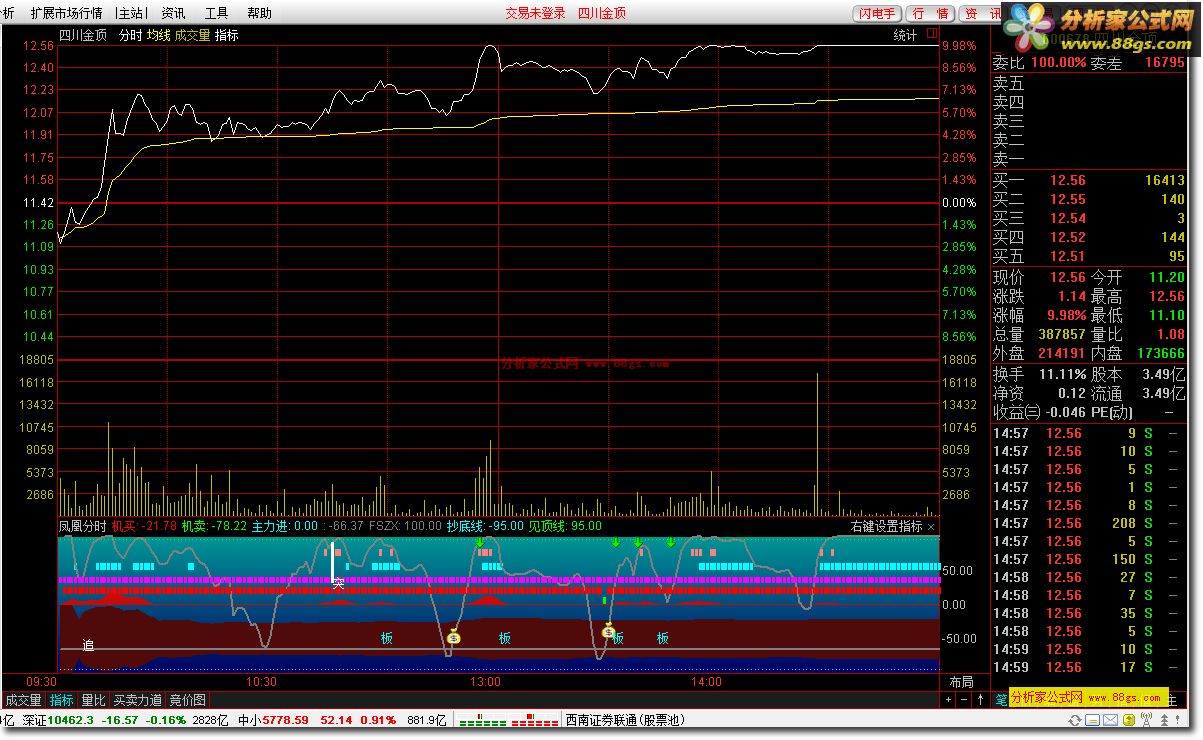Click the up arrow icon under 布局
The image size is (1203, 740).
979,700
